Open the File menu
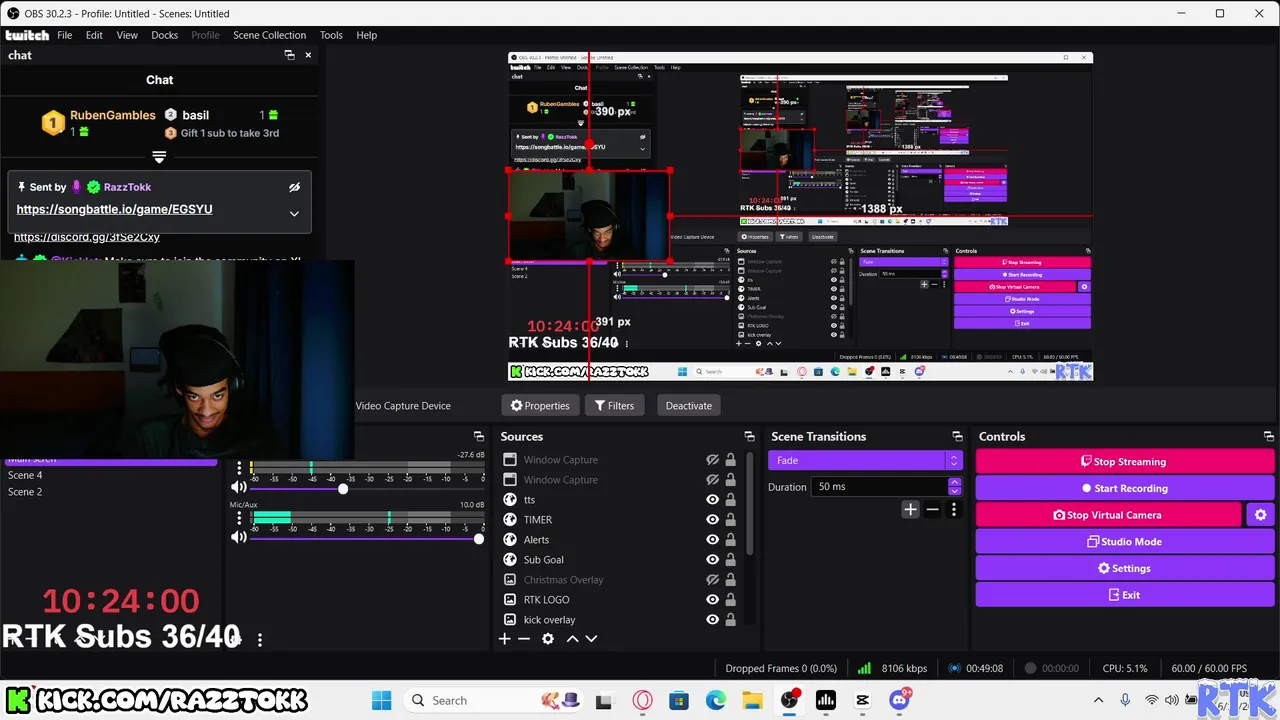 [x=64, y=35]
